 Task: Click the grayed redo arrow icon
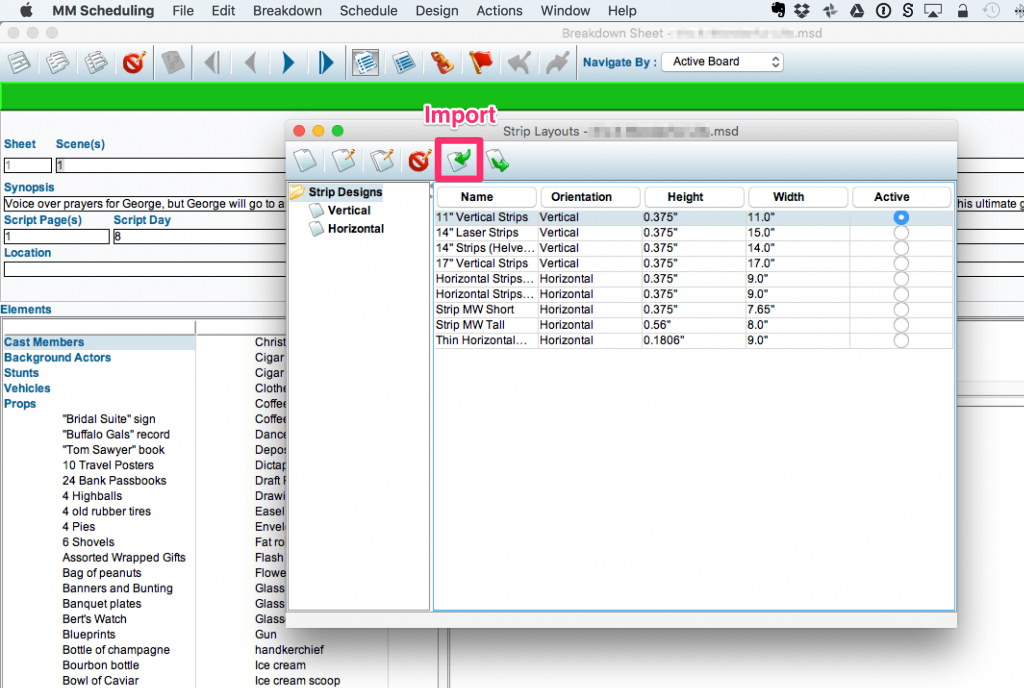pyautogui.click(x=558, y=63)
